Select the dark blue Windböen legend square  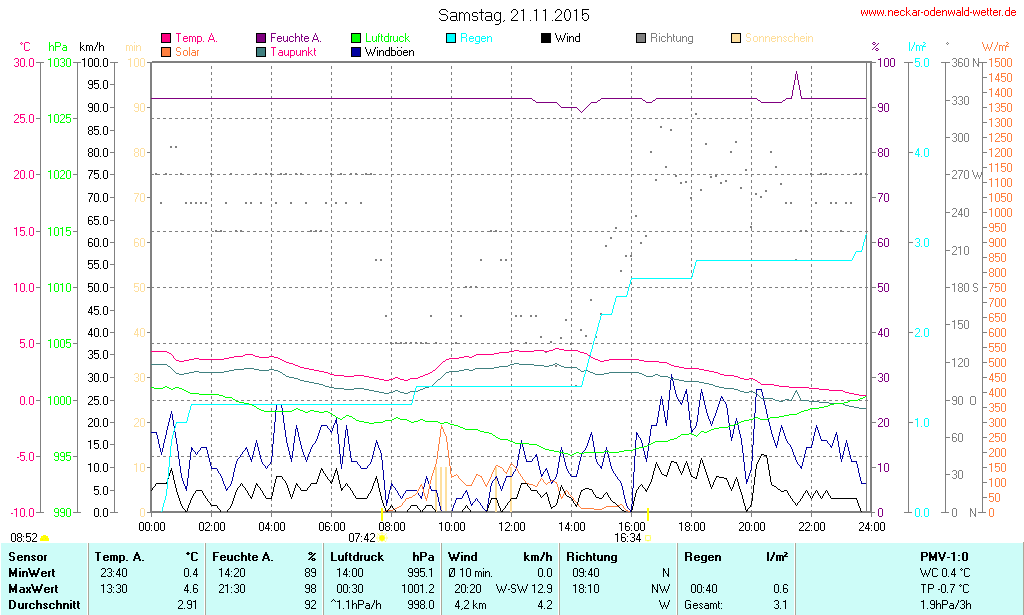(x=357, y=51)
